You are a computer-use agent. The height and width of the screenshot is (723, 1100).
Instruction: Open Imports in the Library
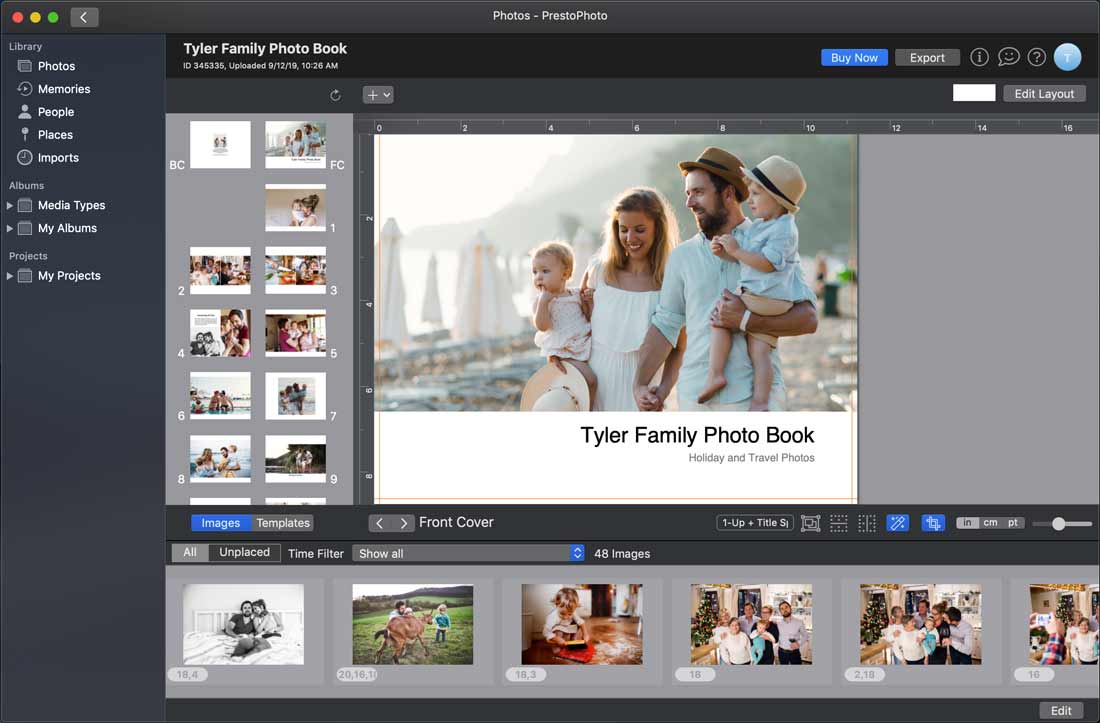coord(48,158)
